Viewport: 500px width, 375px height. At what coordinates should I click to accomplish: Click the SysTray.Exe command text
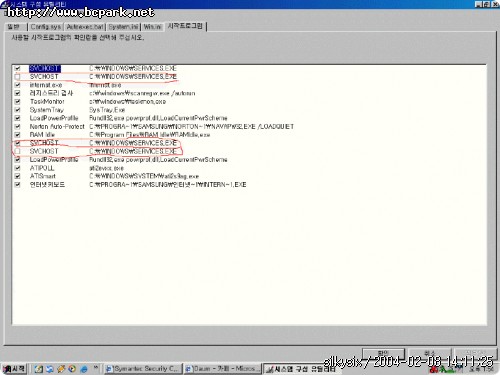point(107,110)
